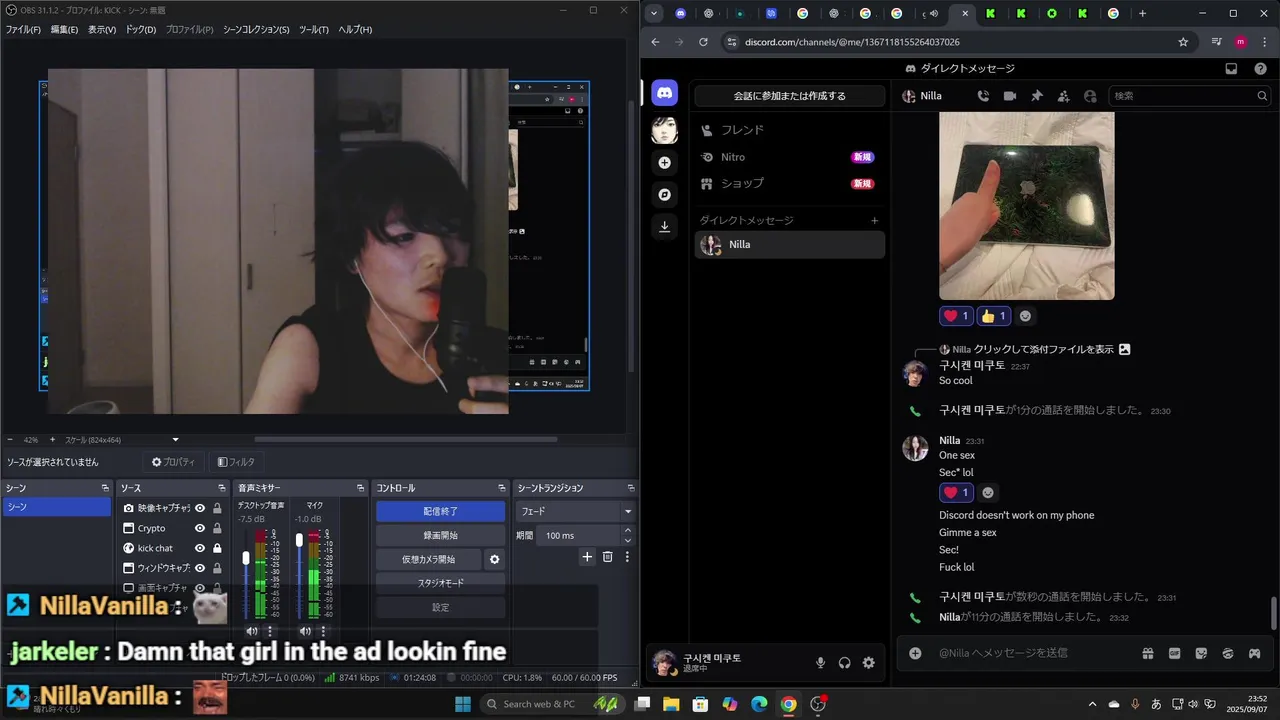
Task: Mute デスクトップ音声 in audio mixer
Action: [252, 631]
